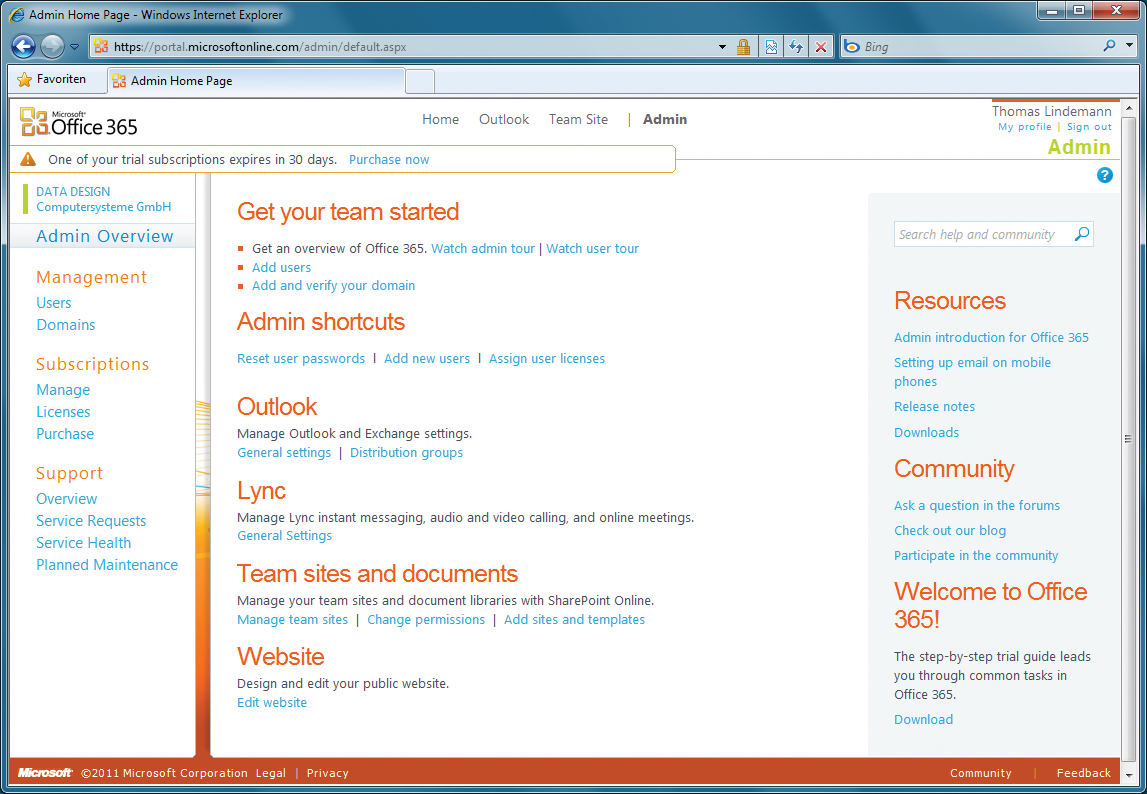This screenshot has height=794, width=1147.
Task: Click the Microsoft logo in the footer
Action: click(x=42, y=772)
